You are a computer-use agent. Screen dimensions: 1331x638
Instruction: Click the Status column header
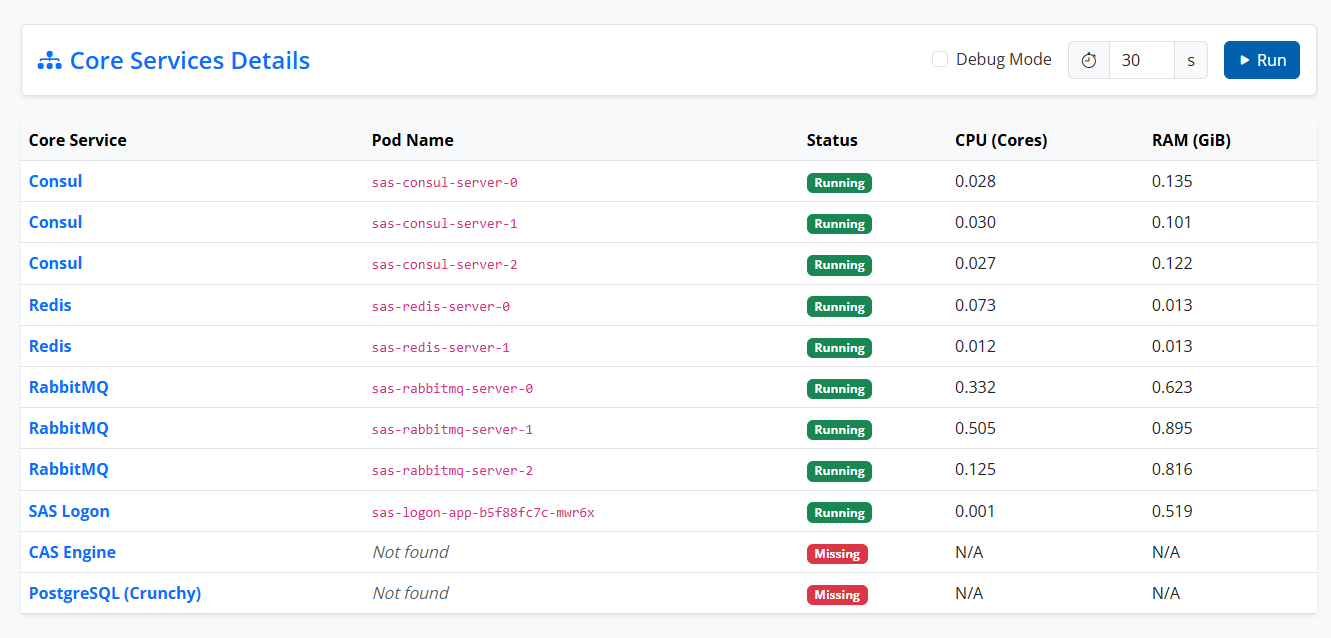(832, 140)
